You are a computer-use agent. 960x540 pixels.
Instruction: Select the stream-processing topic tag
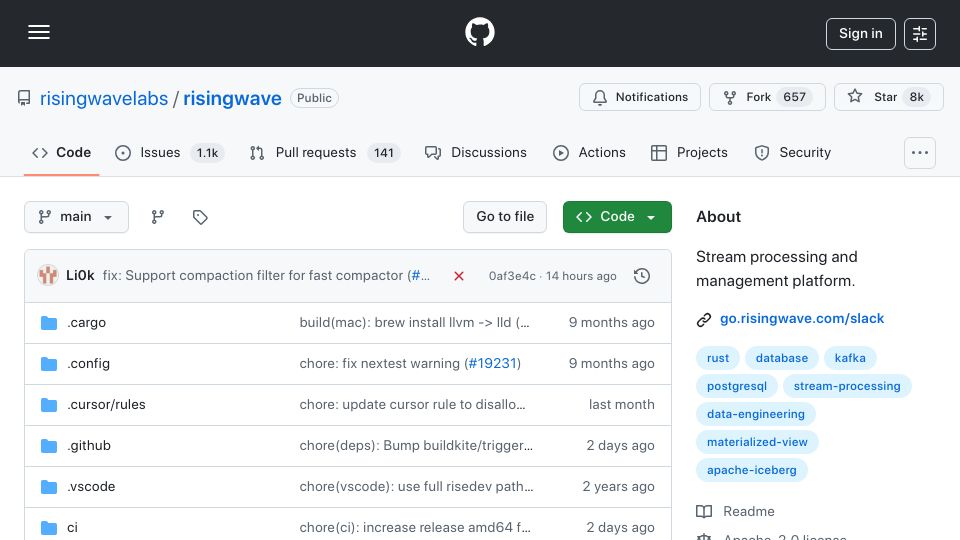point(847,386)
